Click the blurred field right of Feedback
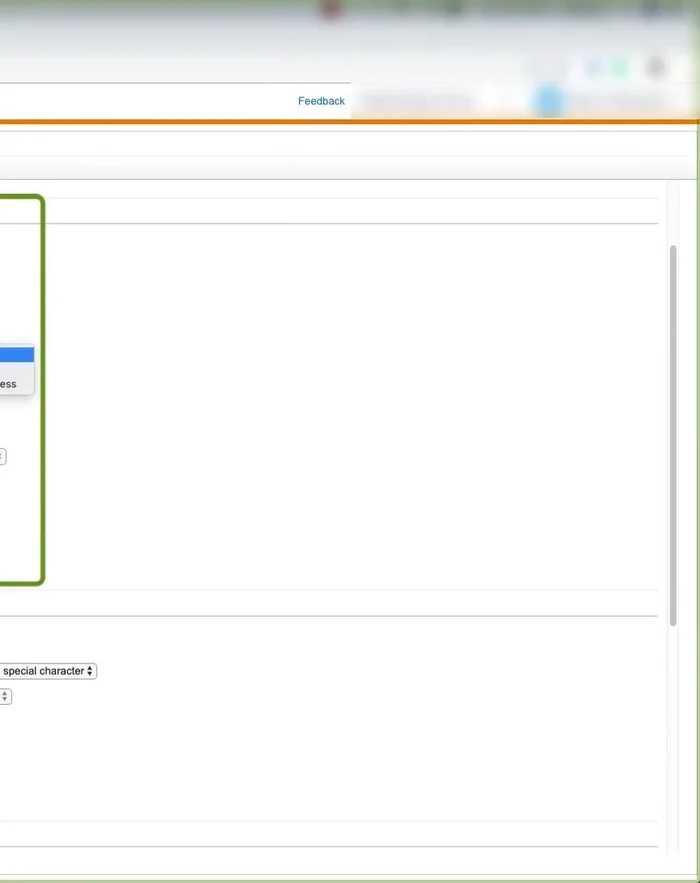700x883 pixels. click(418, 101)
